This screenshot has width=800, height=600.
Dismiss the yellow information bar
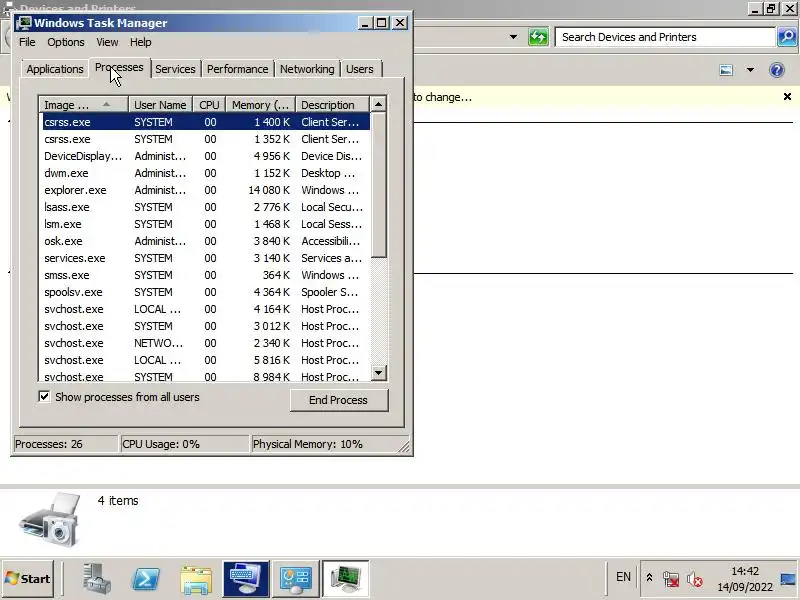pyautogui.click(x=787, y=96)
